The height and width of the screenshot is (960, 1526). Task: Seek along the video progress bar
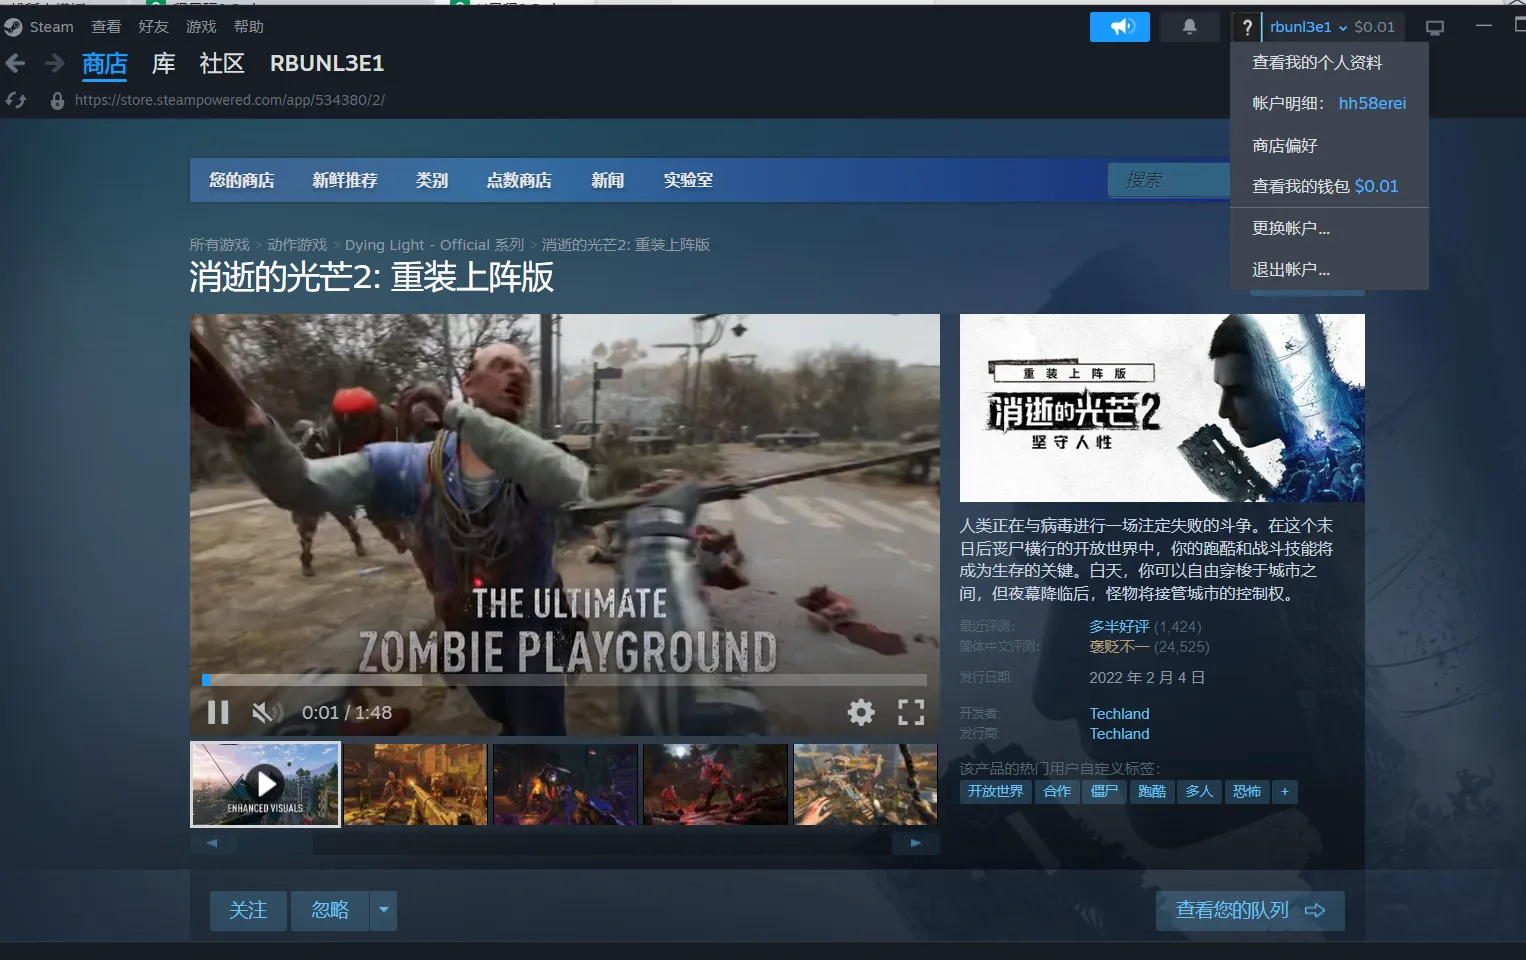pyautogui.click(x=565, y=680)
